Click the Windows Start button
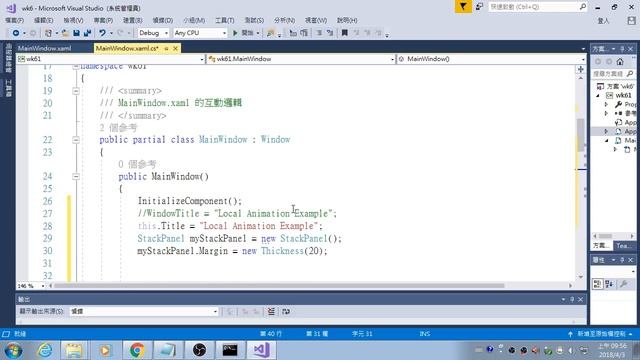Image resolution: width=640 pixels, height=360 pixels. tap(13, 350)
